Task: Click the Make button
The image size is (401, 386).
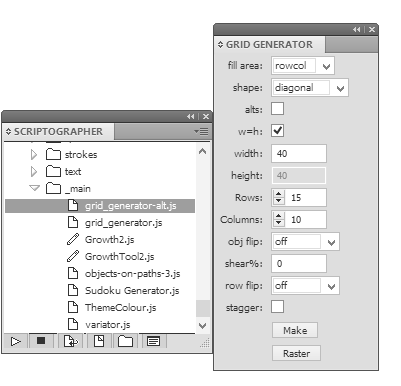Action: tap(295, 330)
